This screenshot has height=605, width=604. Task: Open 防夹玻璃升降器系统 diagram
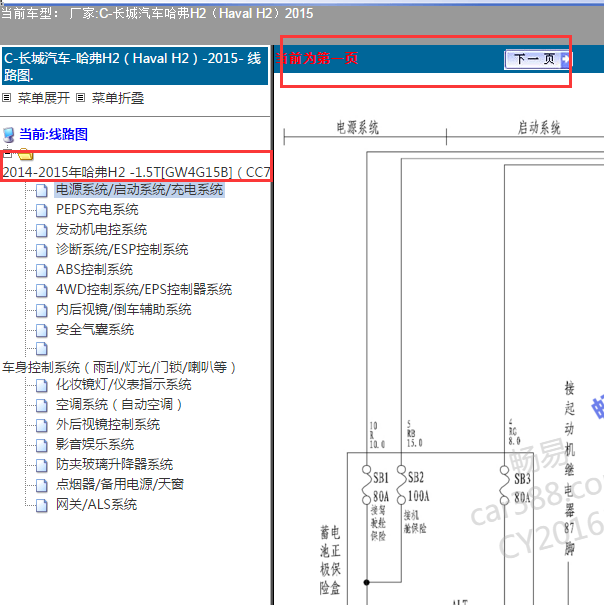114,465
